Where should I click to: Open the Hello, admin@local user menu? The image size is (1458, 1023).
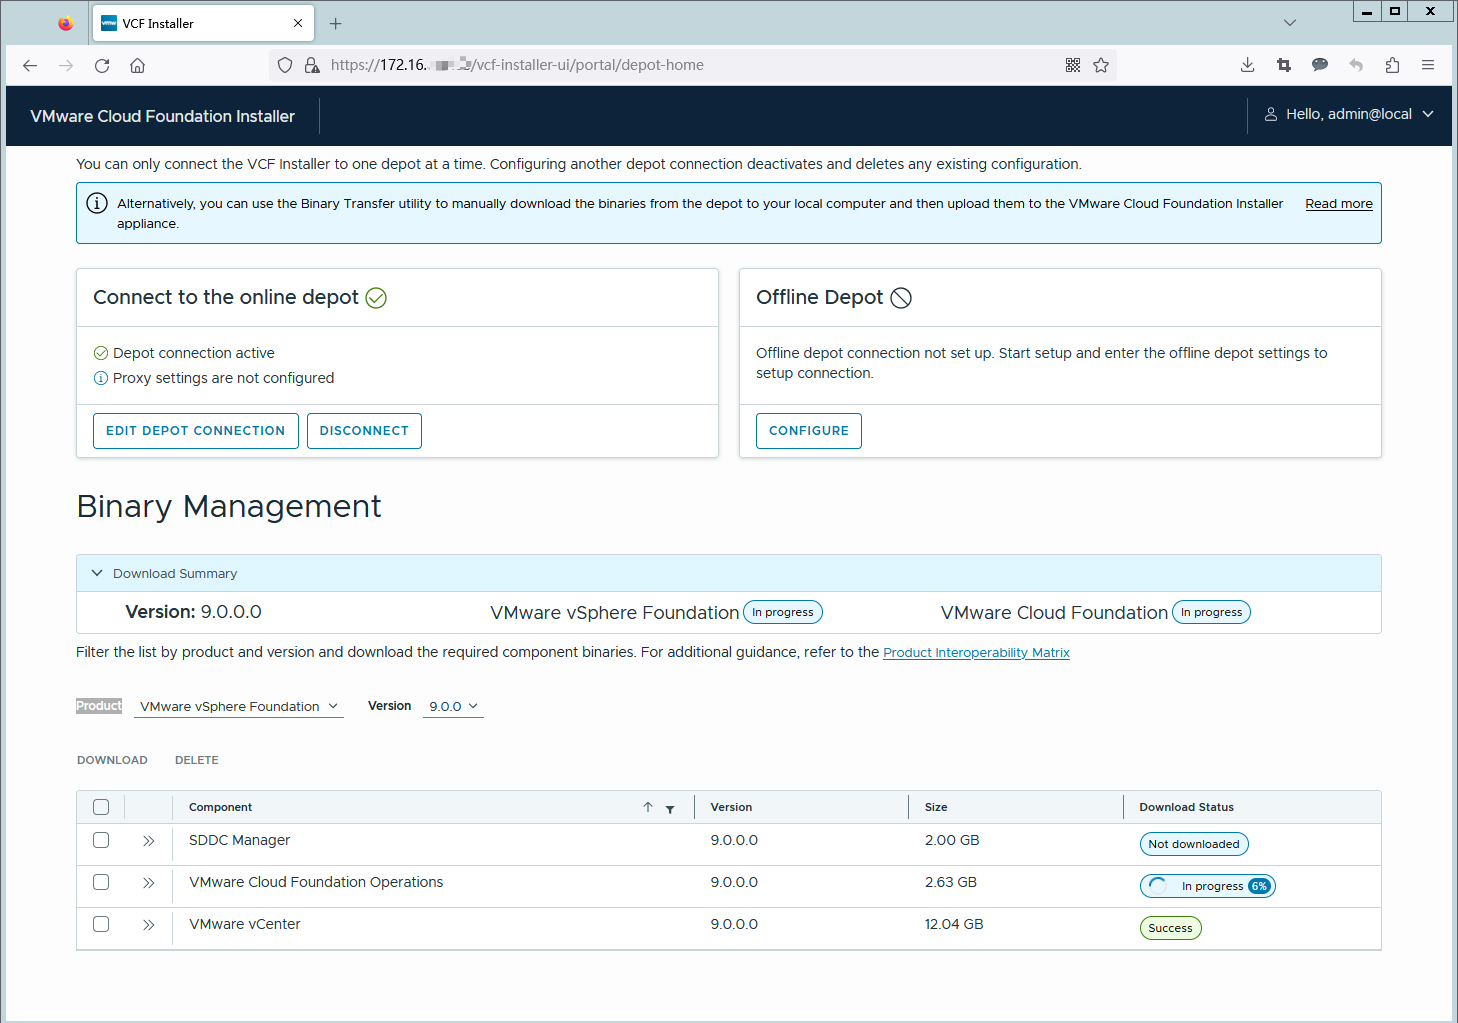point(1349,115)
